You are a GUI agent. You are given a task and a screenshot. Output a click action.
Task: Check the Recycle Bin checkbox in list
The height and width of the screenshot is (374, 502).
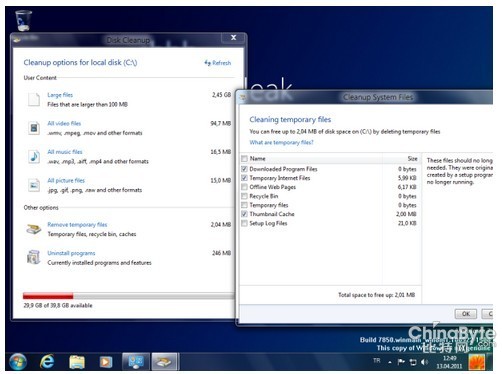(244, 196)
